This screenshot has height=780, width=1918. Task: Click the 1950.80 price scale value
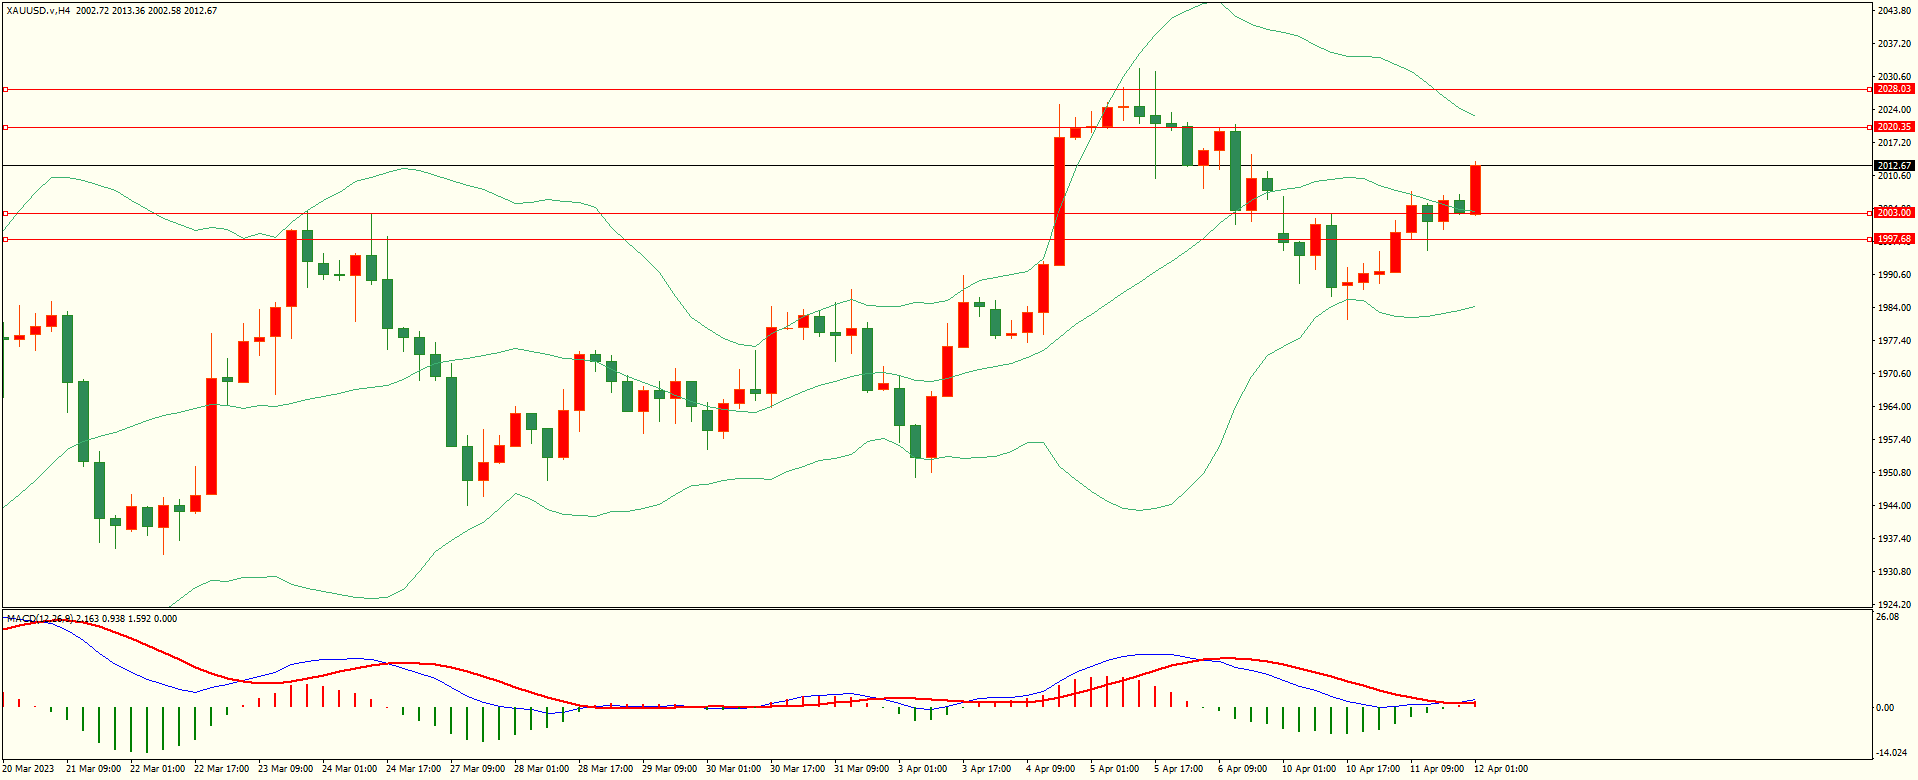(1895, 473)
